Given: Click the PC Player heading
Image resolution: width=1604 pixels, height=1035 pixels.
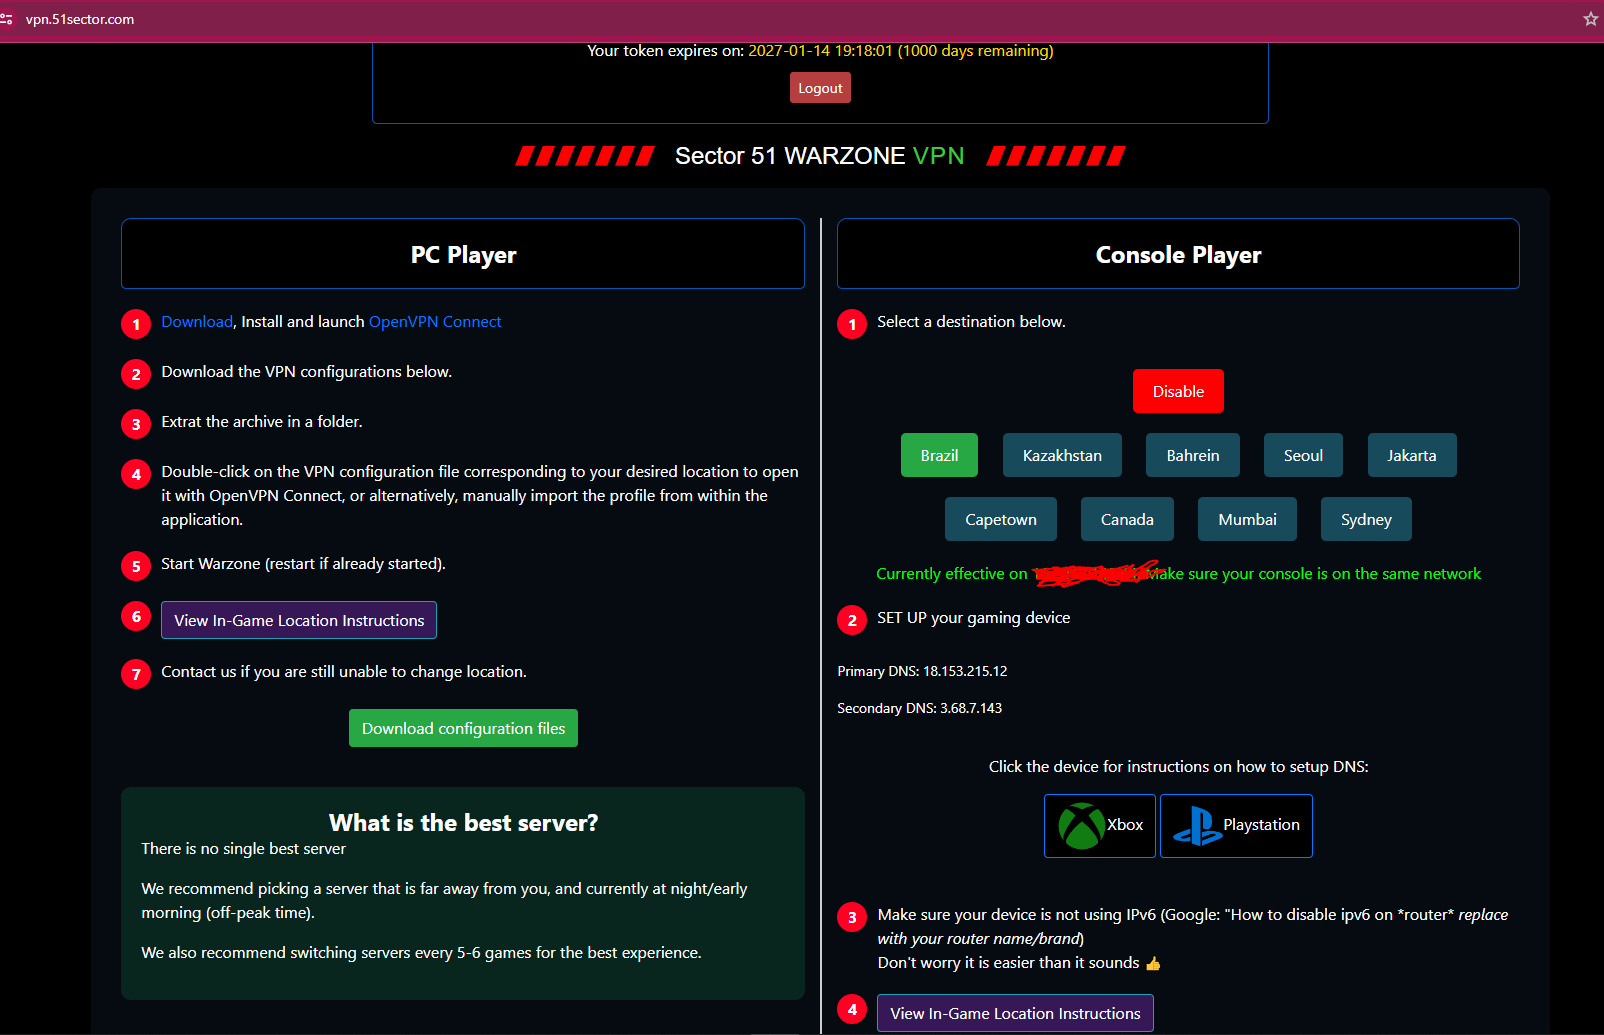Looking at the screenshot, I should (463, 254).
